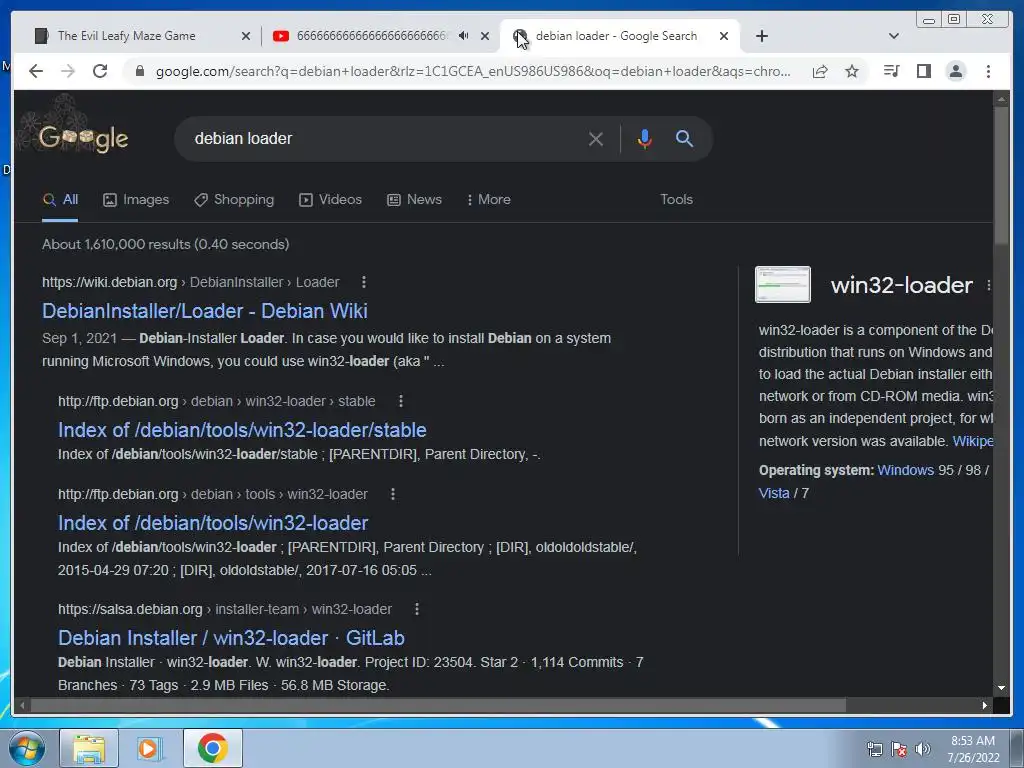1024x768 pixels.
Task: Open the Windows link under Operating system
Action: point(905,470)
